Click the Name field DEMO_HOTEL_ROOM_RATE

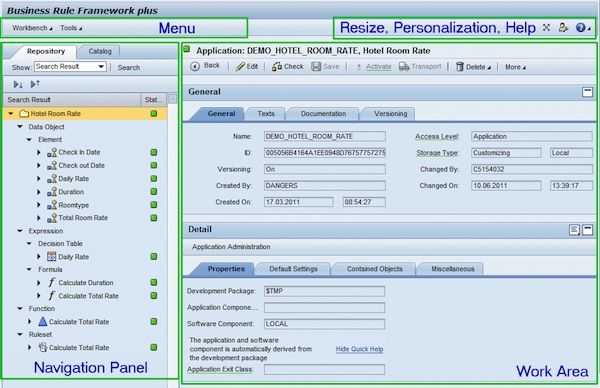[325, 137]
